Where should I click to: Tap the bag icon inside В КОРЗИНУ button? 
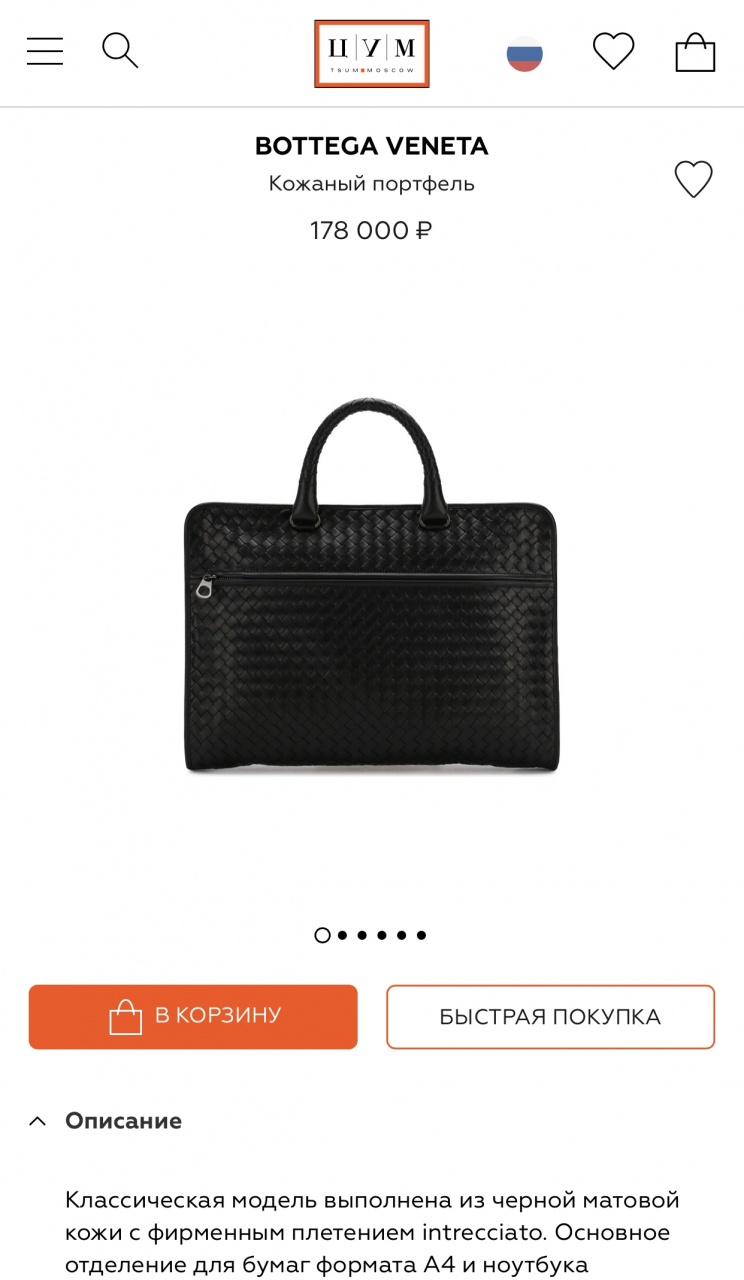(x=126, y=1016)
